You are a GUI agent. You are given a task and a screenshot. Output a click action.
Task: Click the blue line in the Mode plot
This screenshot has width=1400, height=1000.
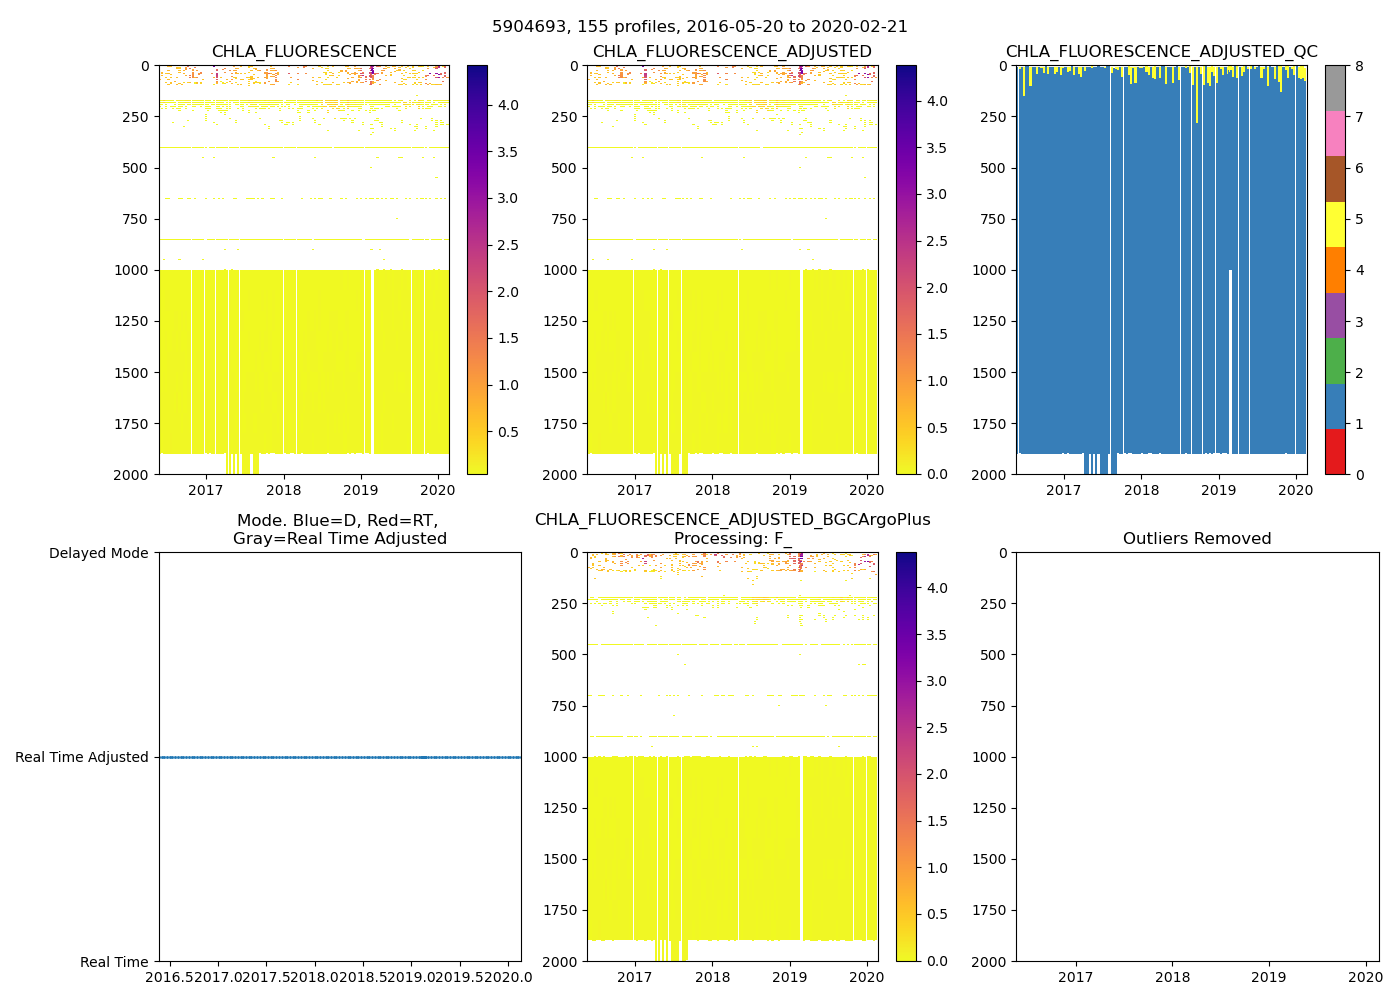340,757
